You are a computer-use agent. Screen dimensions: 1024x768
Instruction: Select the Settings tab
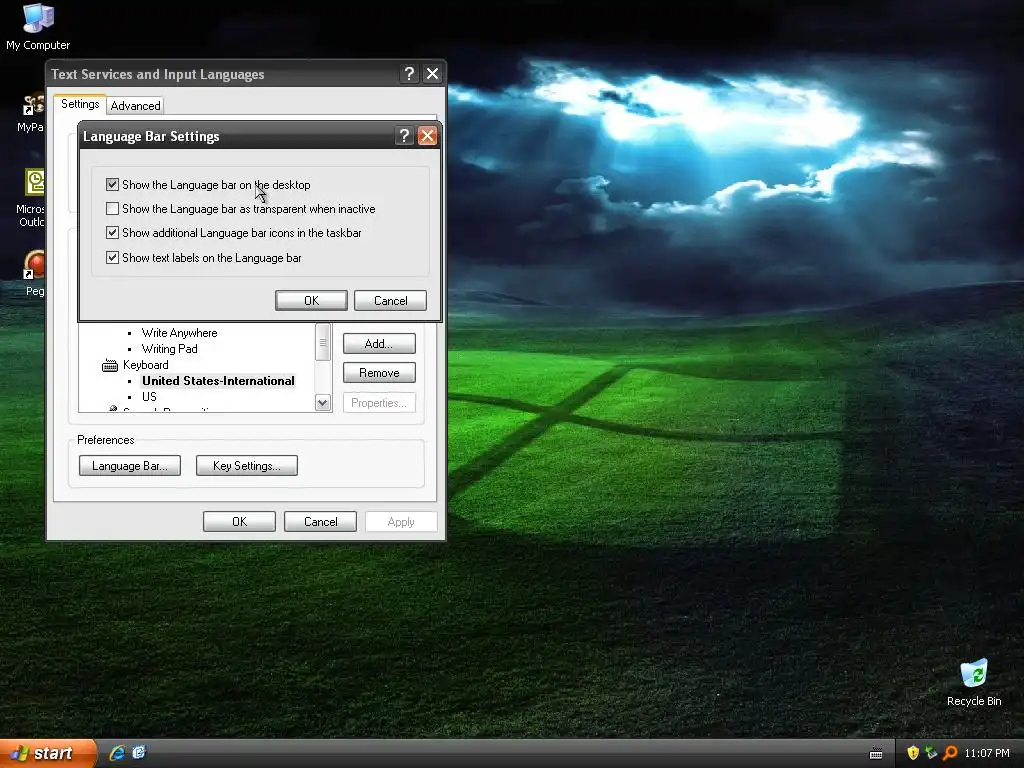click(80, 104)
